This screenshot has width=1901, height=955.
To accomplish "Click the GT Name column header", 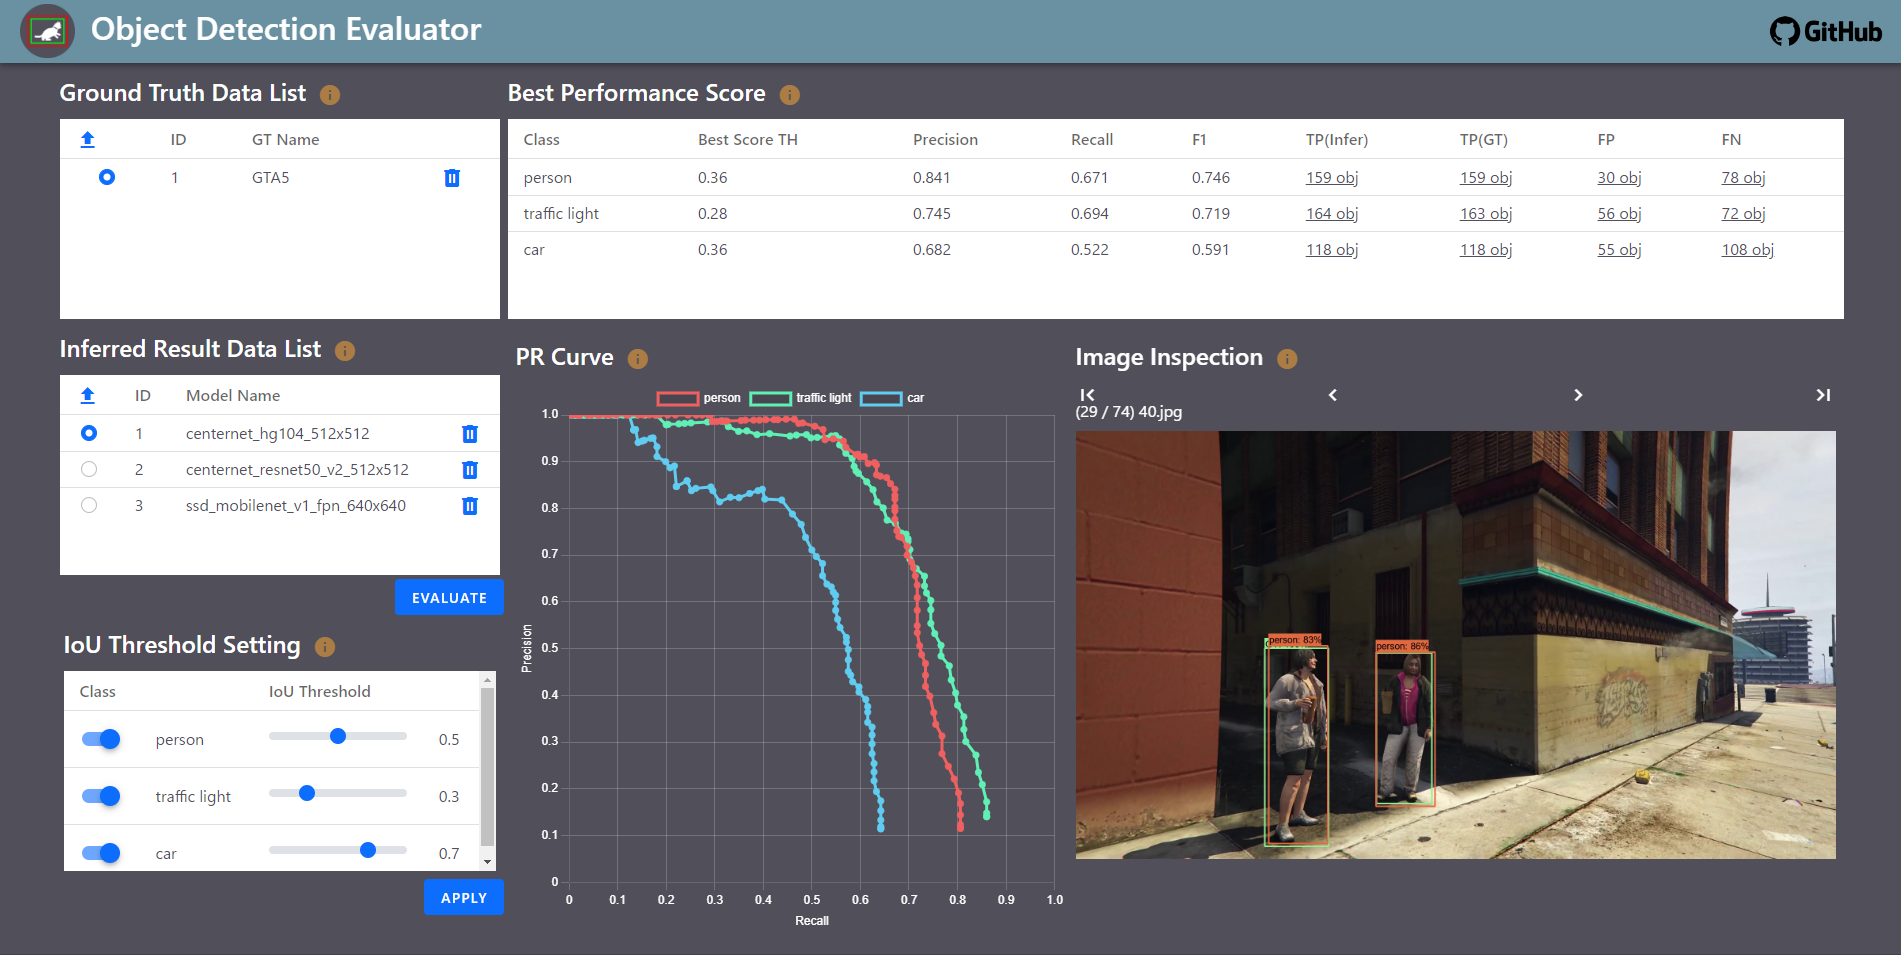I will tap(285, 140).
